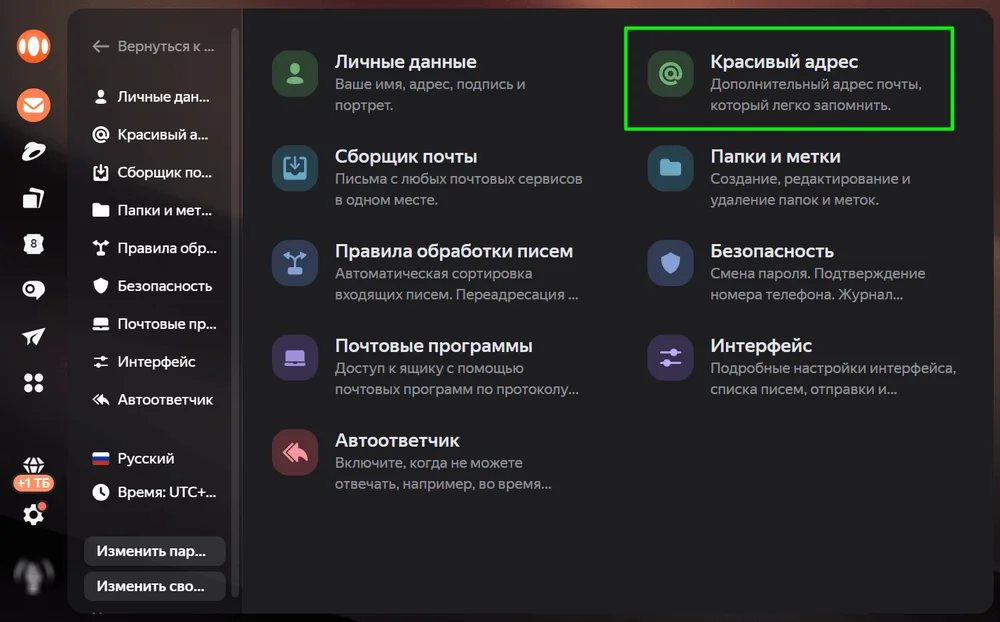Select Автоответчик in the left menu
Screen dimensions: 1000x622
tap(153, 400)
